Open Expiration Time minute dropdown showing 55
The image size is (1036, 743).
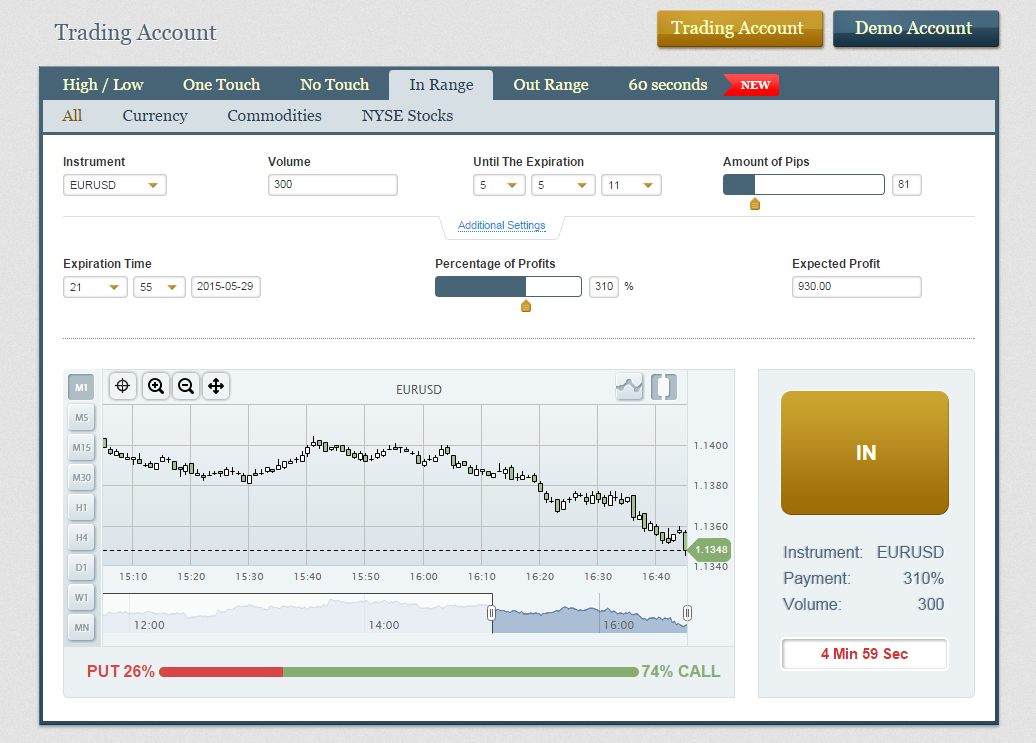pos(159,287)
